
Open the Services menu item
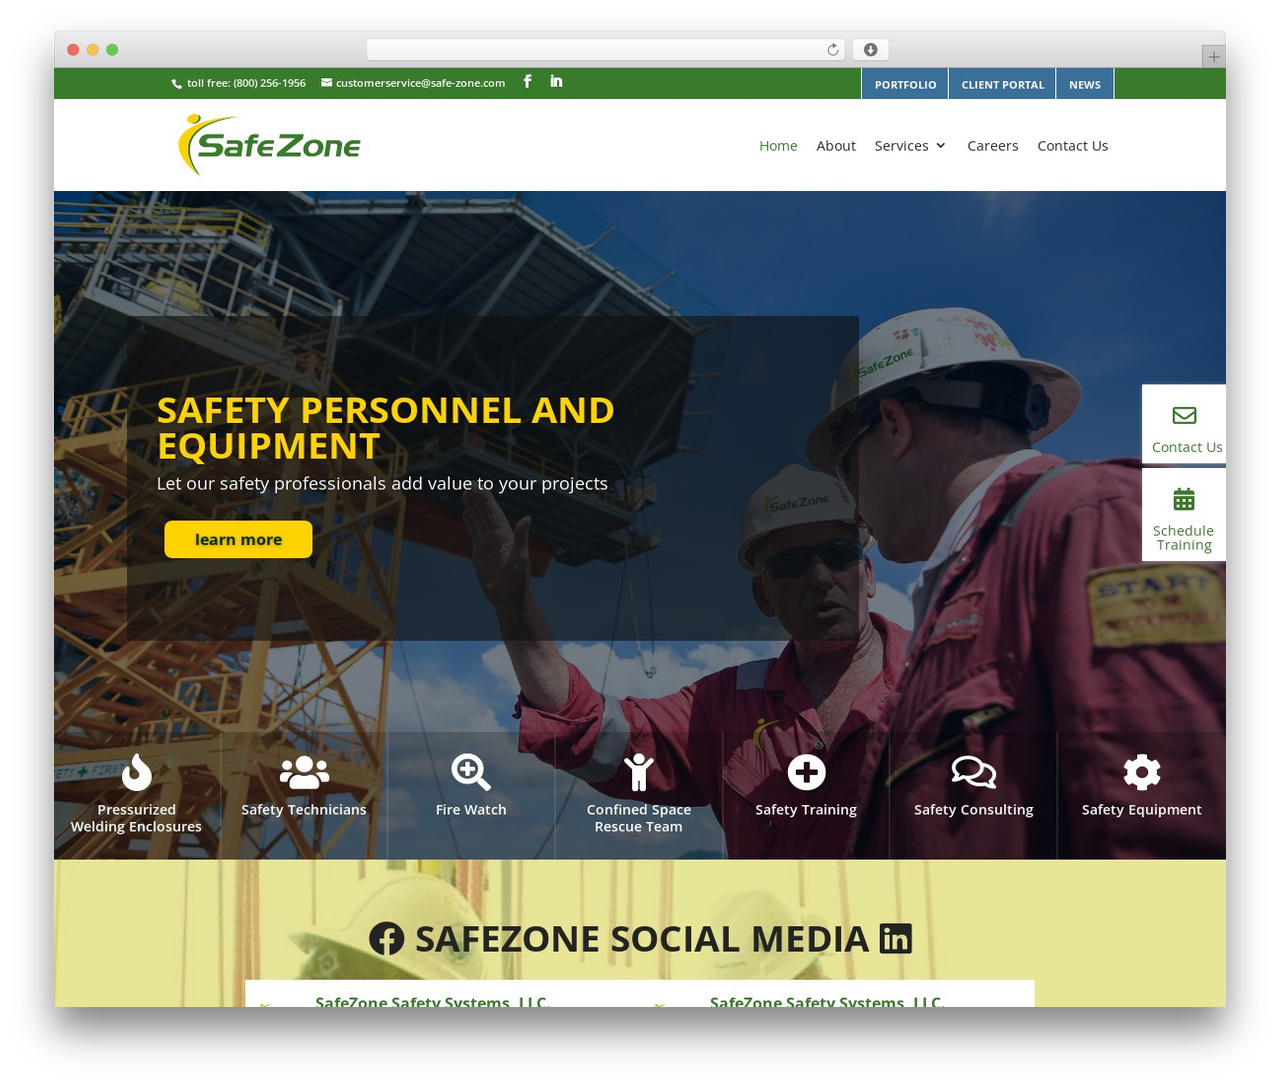click(901, 146)
